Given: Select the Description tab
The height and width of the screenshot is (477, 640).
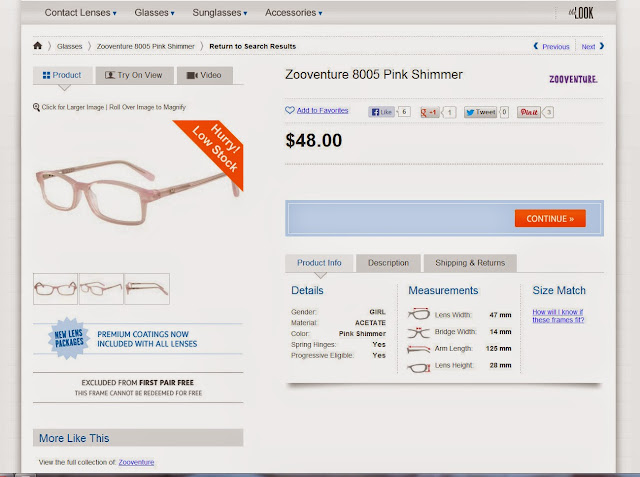Looking at the screenshot, I should pyautogui.click(x=388, y=263).
